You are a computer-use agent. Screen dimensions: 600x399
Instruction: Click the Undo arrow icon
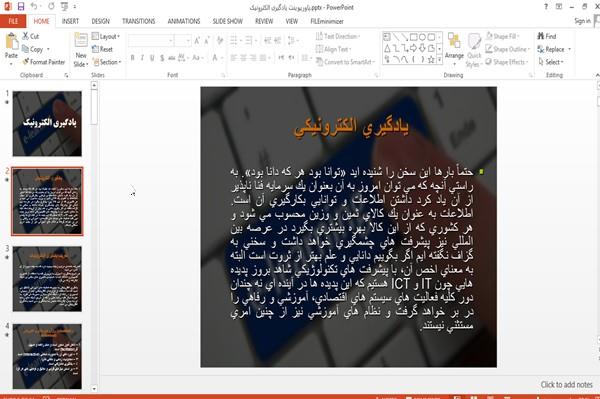click(34, 7)
